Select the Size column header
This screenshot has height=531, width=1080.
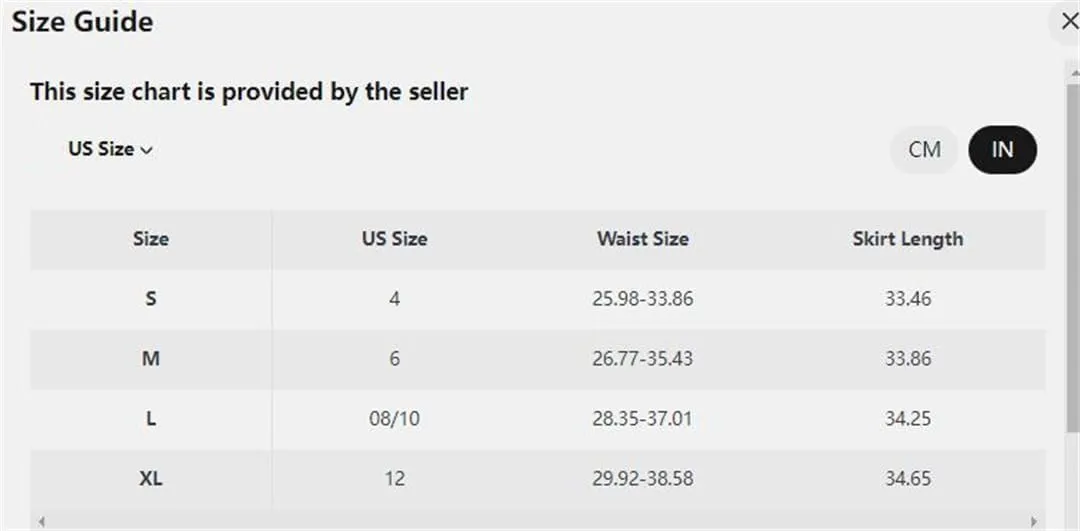pyautogui.click(x=151, y=239)
